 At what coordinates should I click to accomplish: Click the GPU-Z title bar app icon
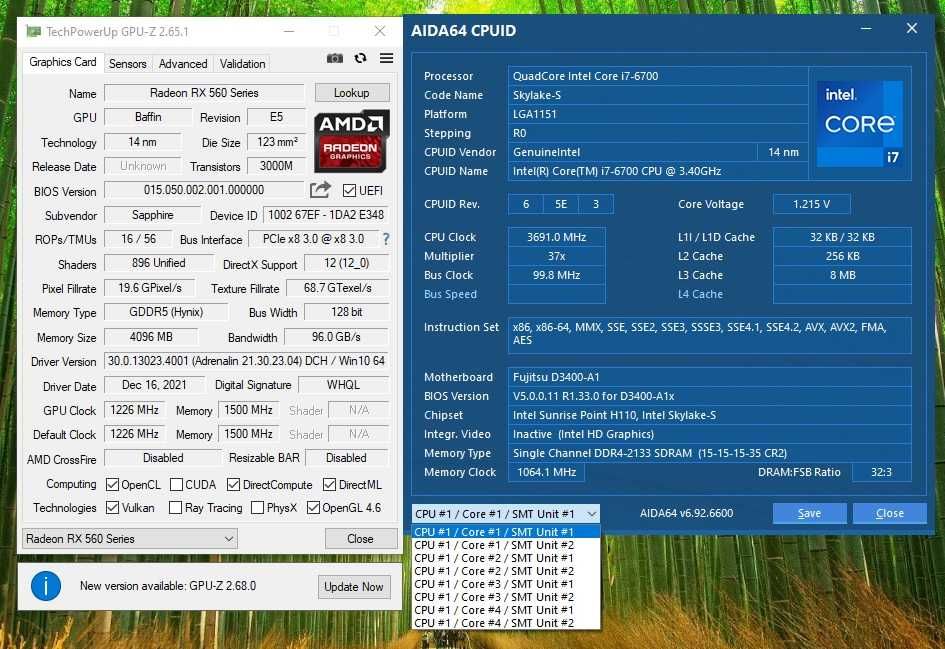[34, 31]
